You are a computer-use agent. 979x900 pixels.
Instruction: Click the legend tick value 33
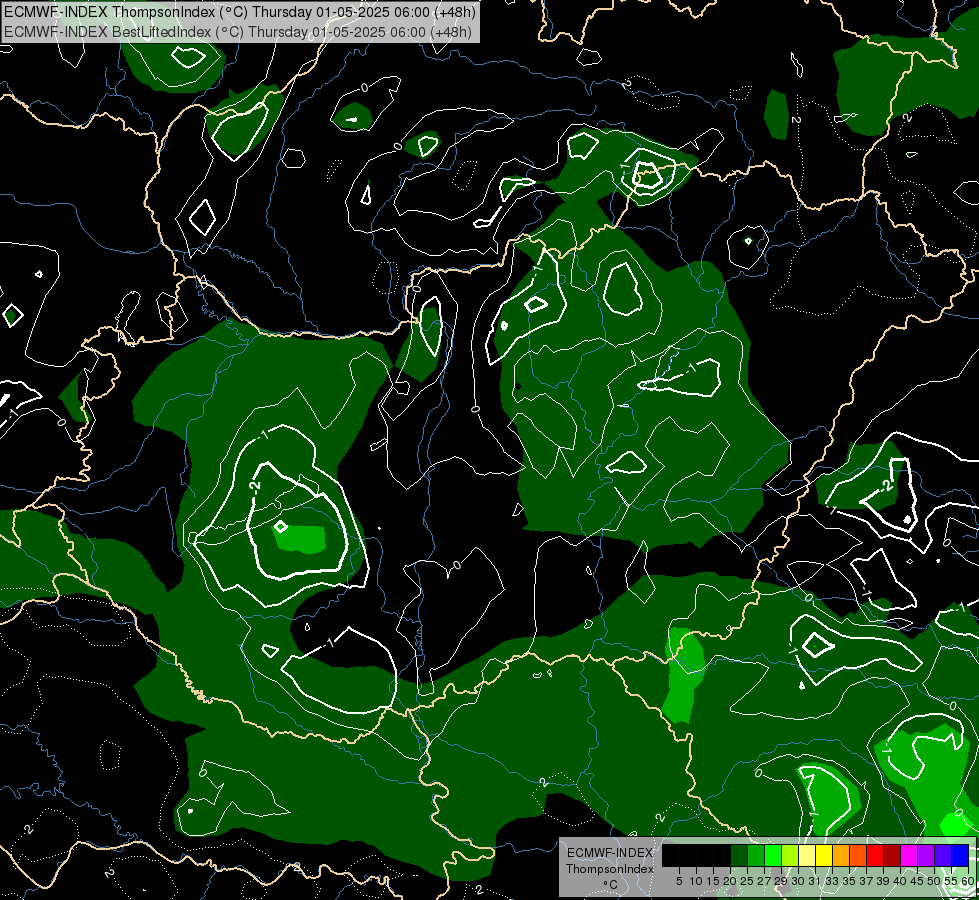point(832,881)
